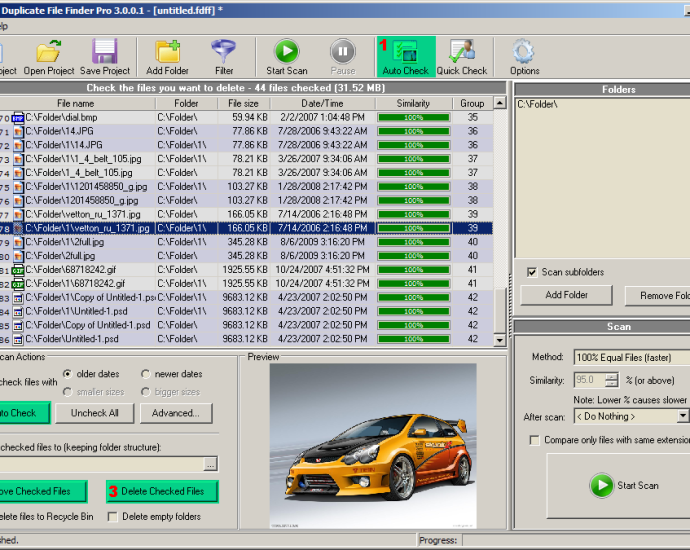Click the icon for C:\Folder\1\1_4_belt_105.jpg

pos(18,159)
